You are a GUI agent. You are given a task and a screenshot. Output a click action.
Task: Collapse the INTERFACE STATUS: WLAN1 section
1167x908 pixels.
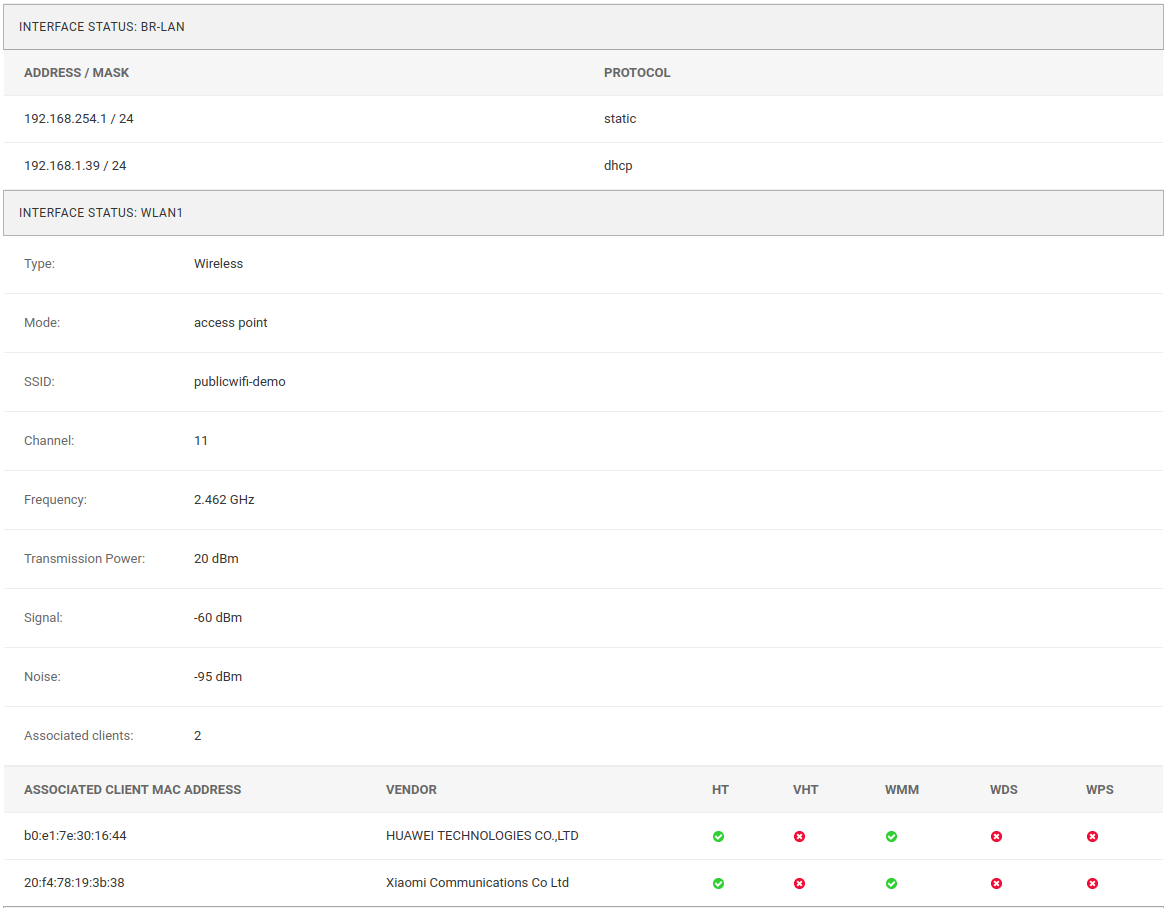coord(100,212)
